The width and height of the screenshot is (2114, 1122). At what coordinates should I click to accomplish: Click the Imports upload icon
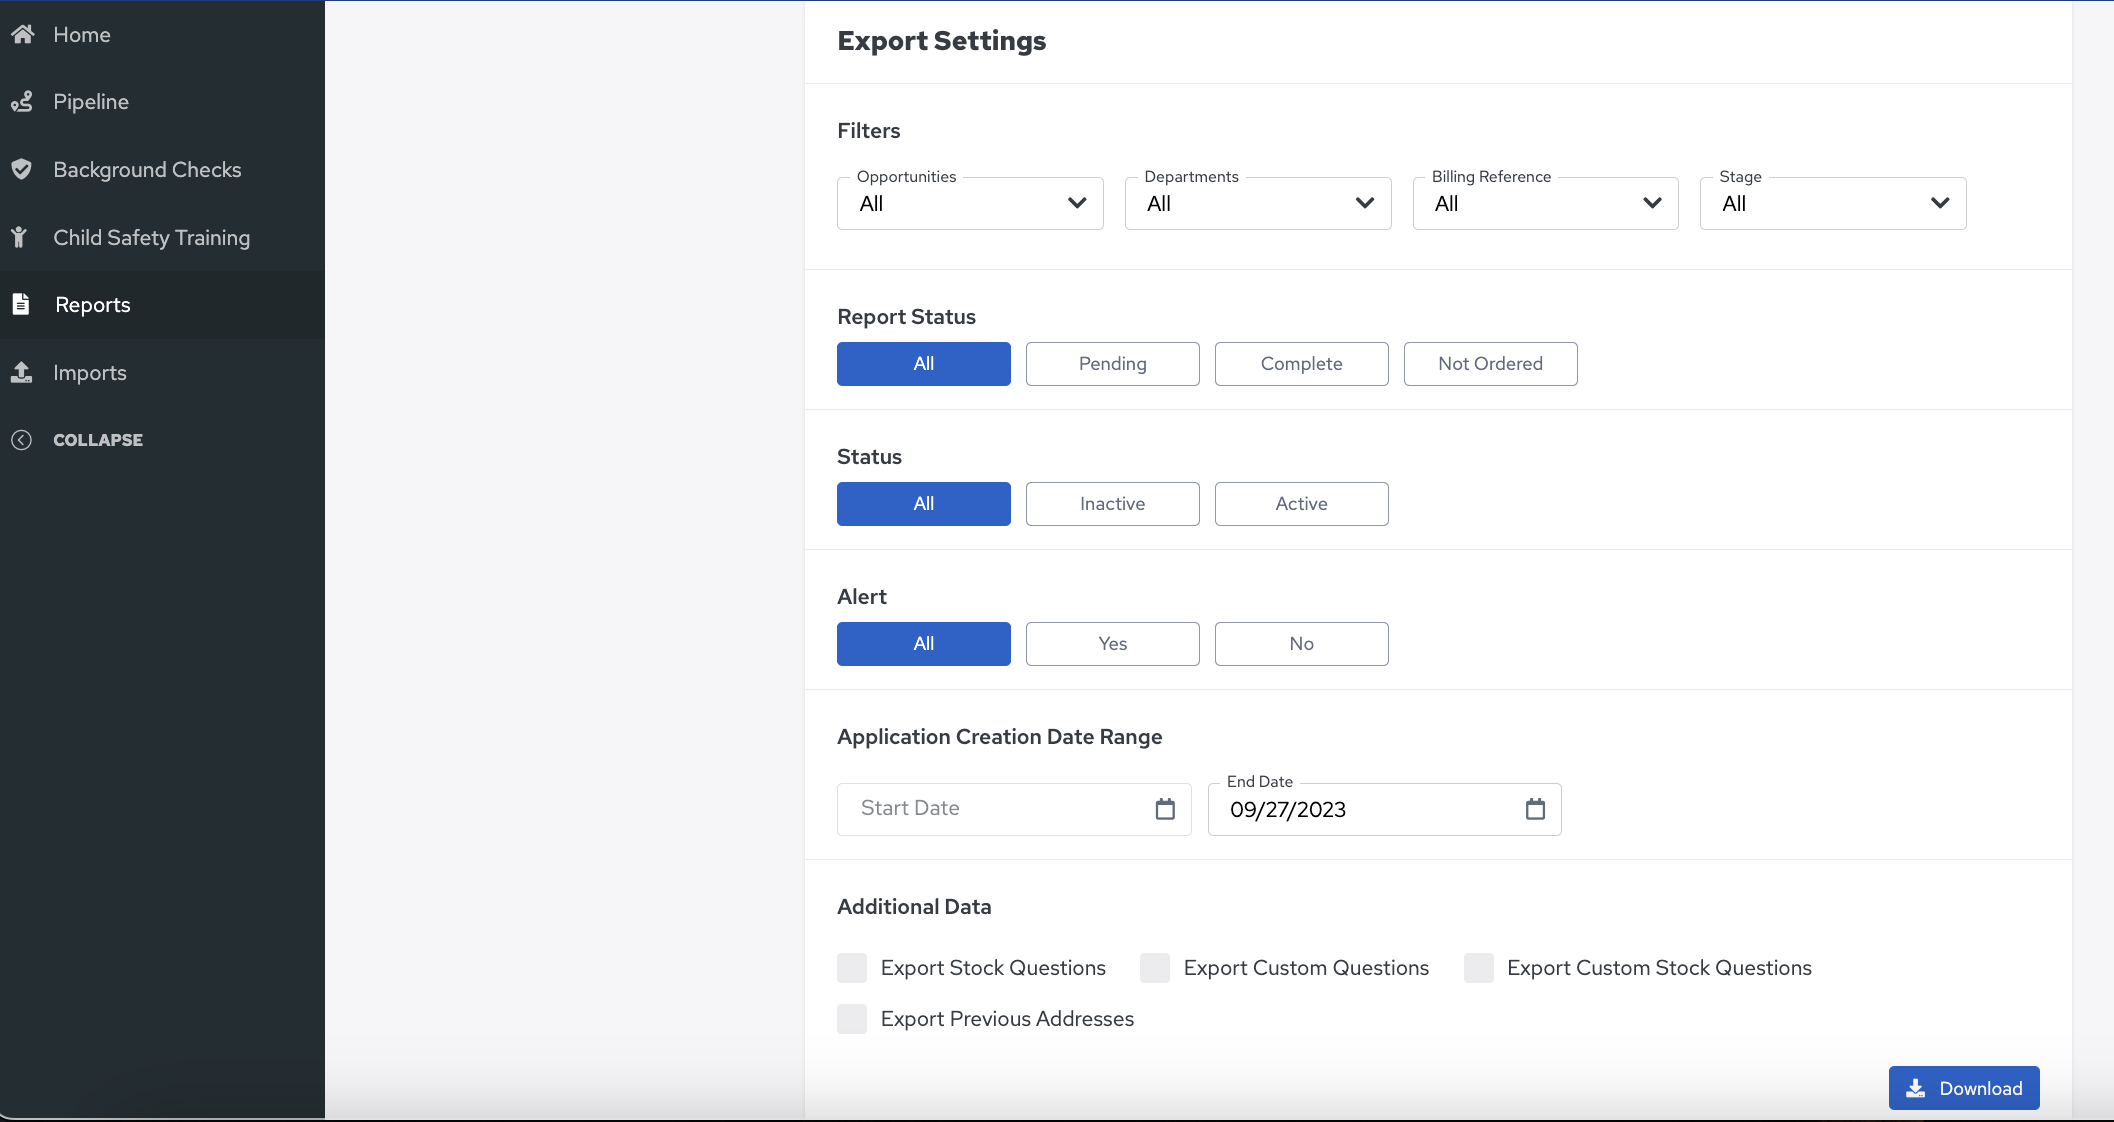(x=21, y=372)
